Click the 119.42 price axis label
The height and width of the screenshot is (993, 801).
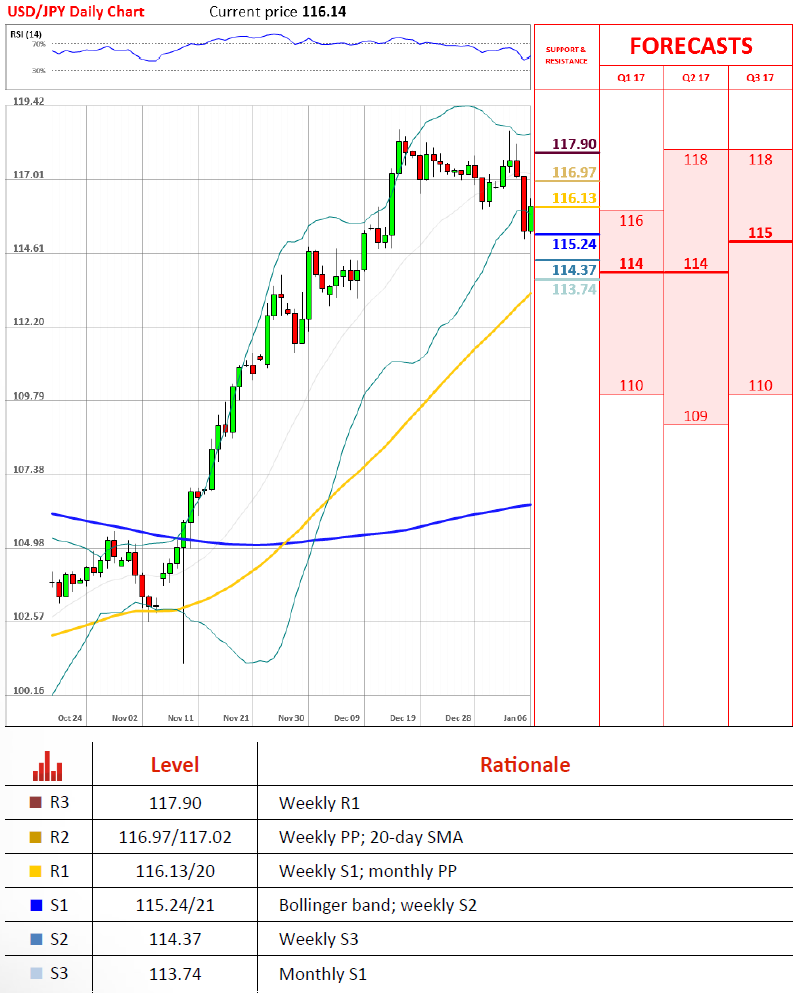28,101
